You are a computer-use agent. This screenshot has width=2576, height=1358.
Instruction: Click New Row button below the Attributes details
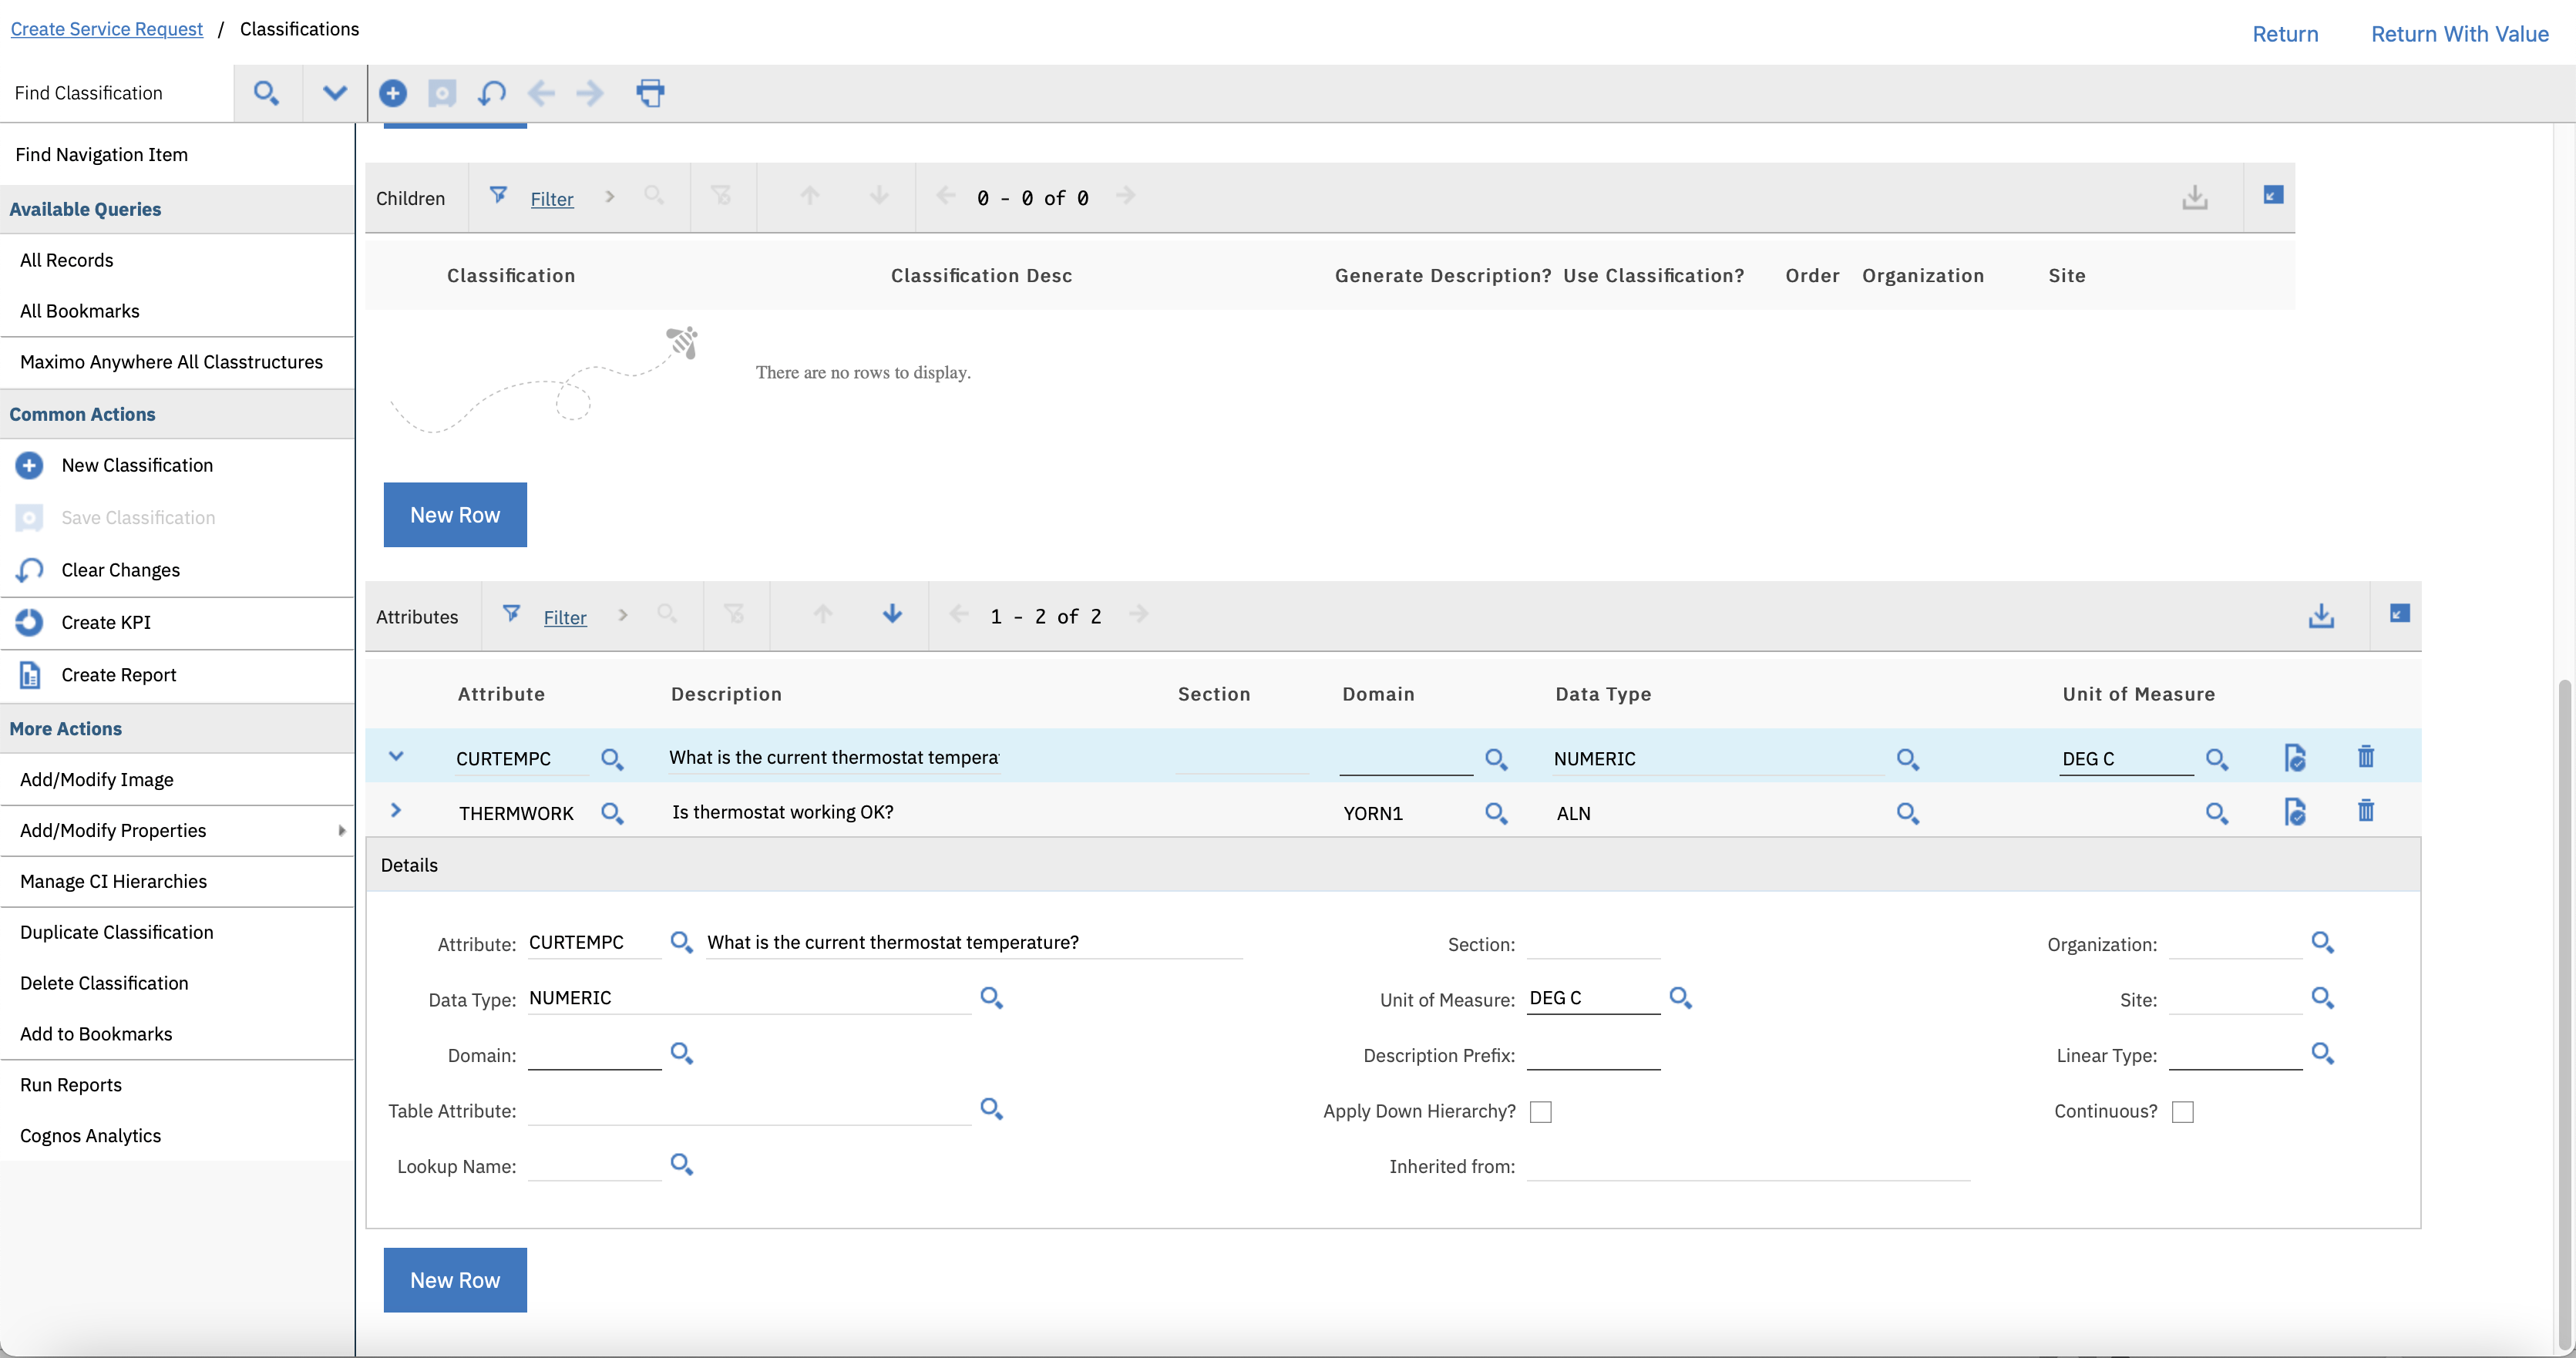pyautogui.click(x=455, y=1280)
